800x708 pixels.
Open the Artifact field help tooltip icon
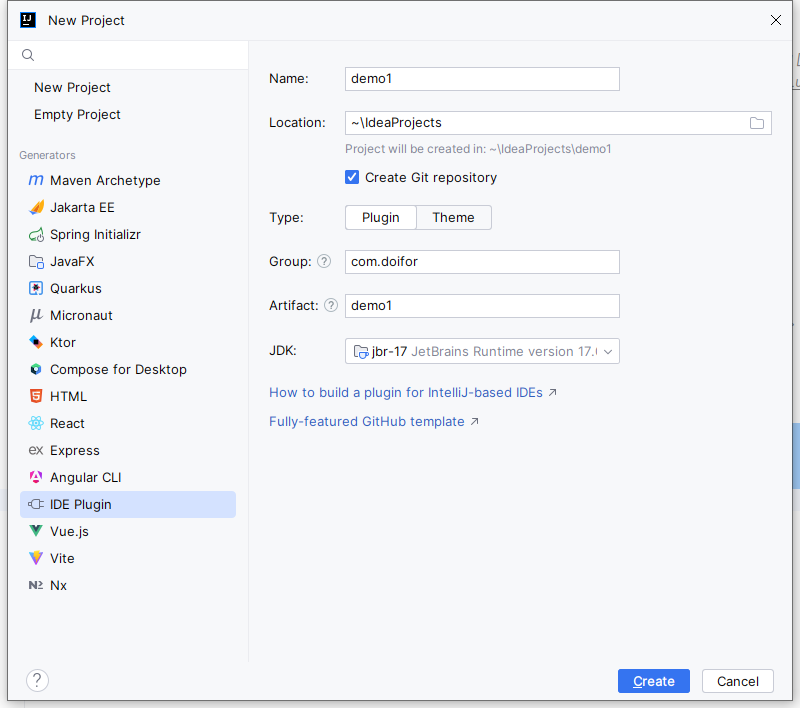[331, 305]
